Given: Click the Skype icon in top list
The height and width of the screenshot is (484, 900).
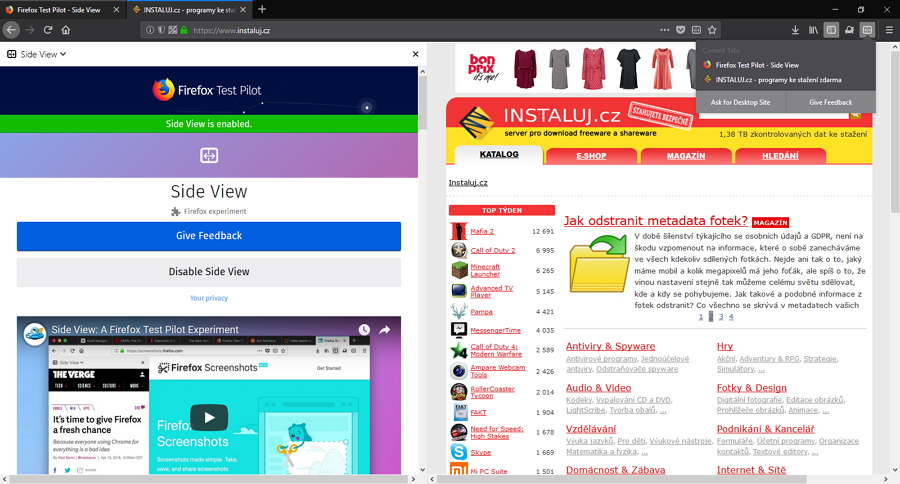Looking at the screenshot, I should tap(459, 452).
